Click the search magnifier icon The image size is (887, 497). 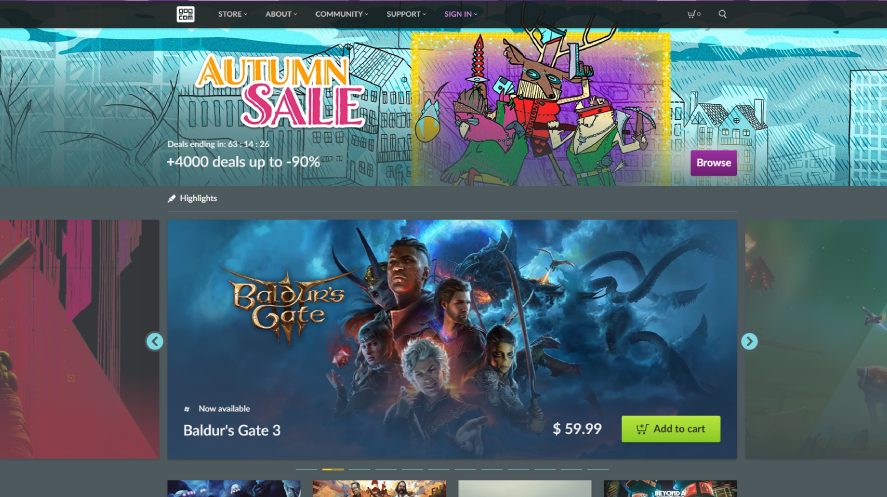(x=722, y=14)
